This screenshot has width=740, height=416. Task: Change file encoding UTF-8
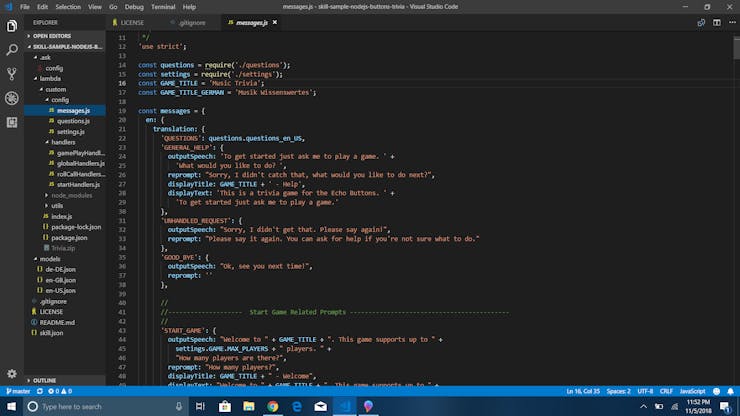[645, 391]
